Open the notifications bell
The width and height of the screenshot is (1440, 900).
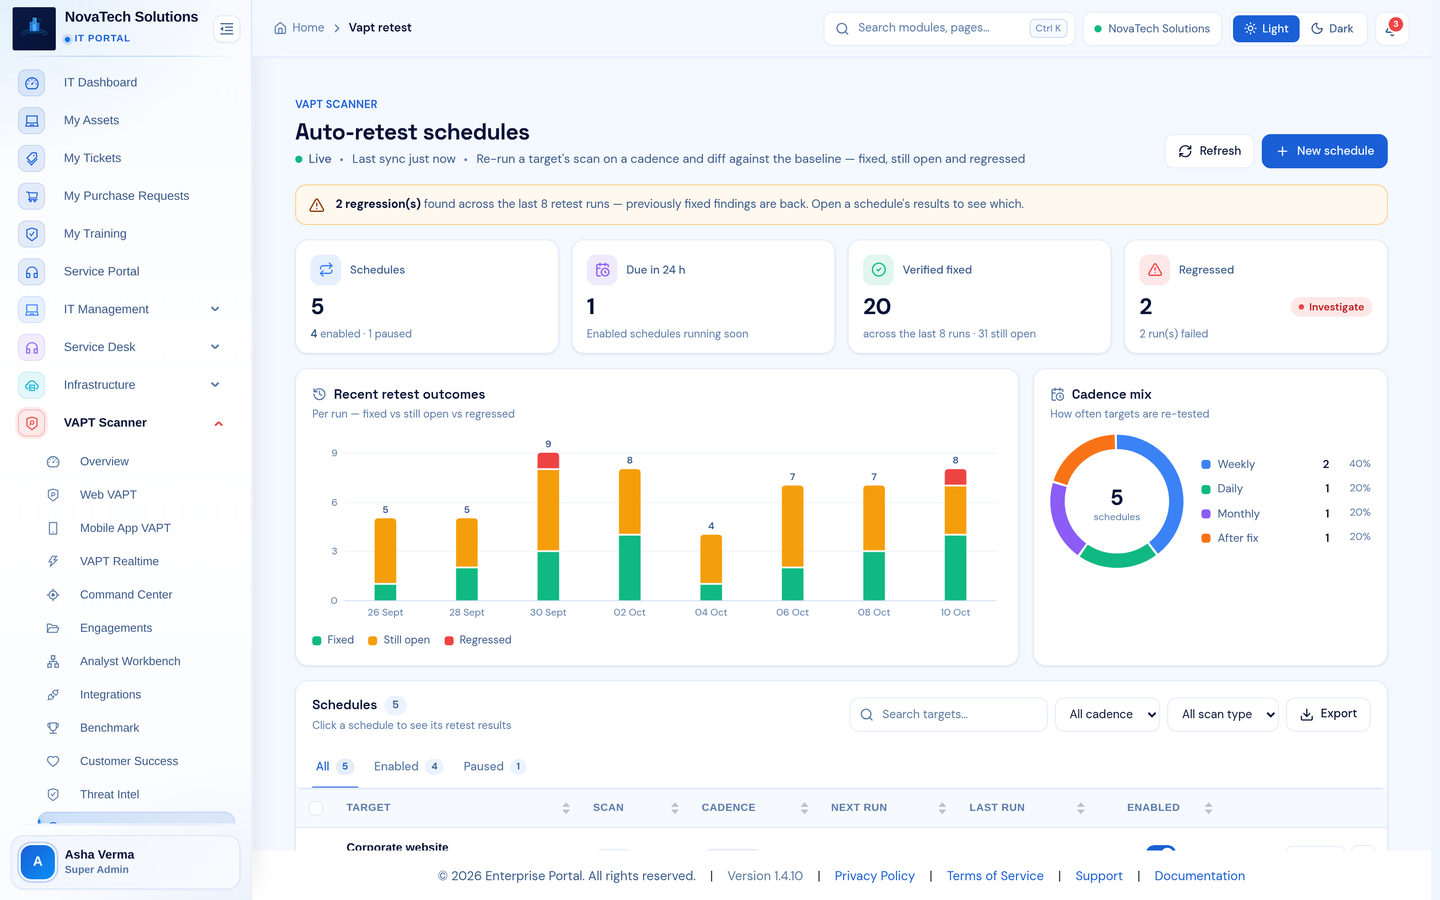pyautogui.click(x=1391, y=29)
